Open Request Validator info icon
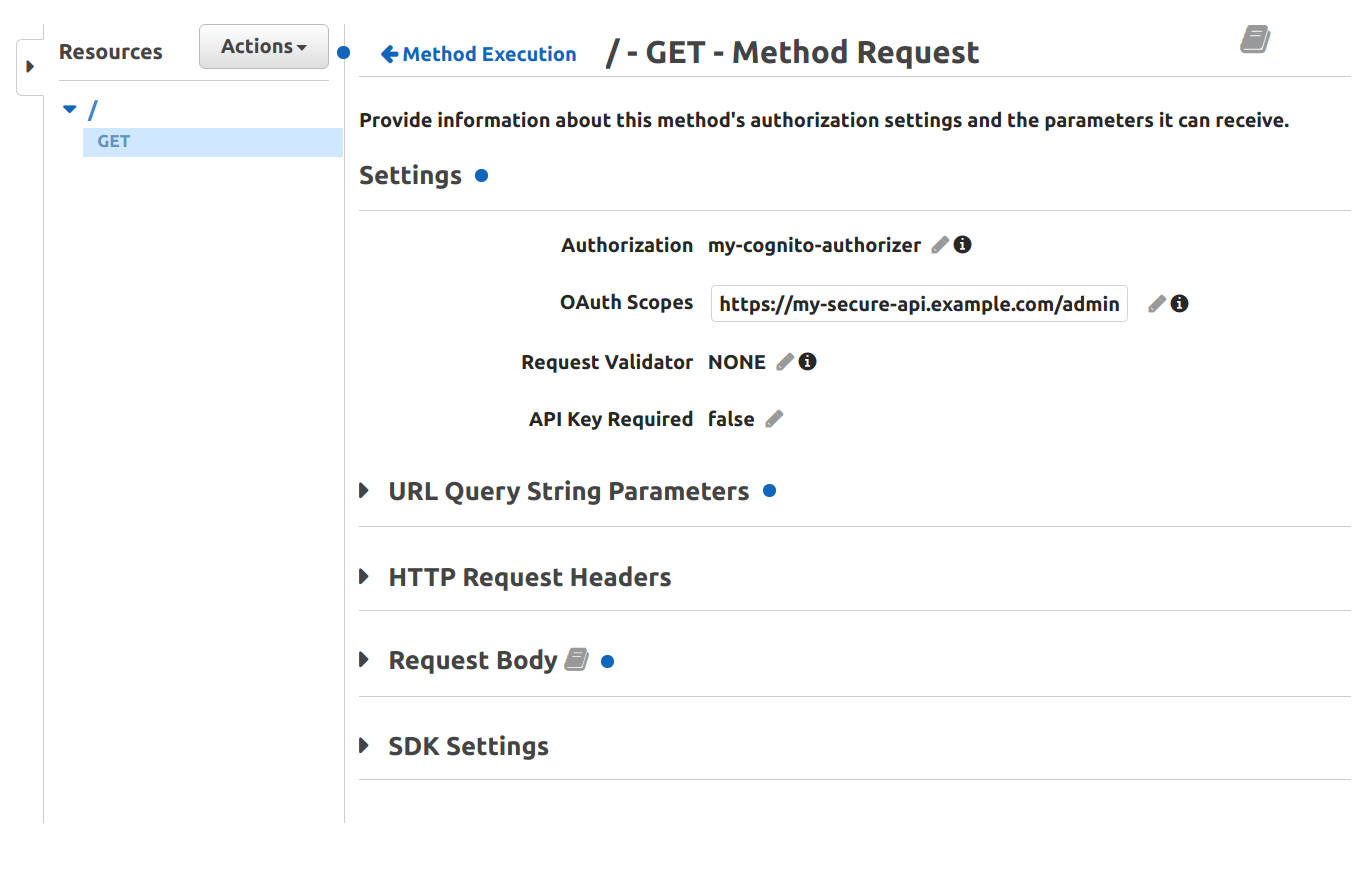1366x879 pixels. pyautogui.click(x=807, y=361)
